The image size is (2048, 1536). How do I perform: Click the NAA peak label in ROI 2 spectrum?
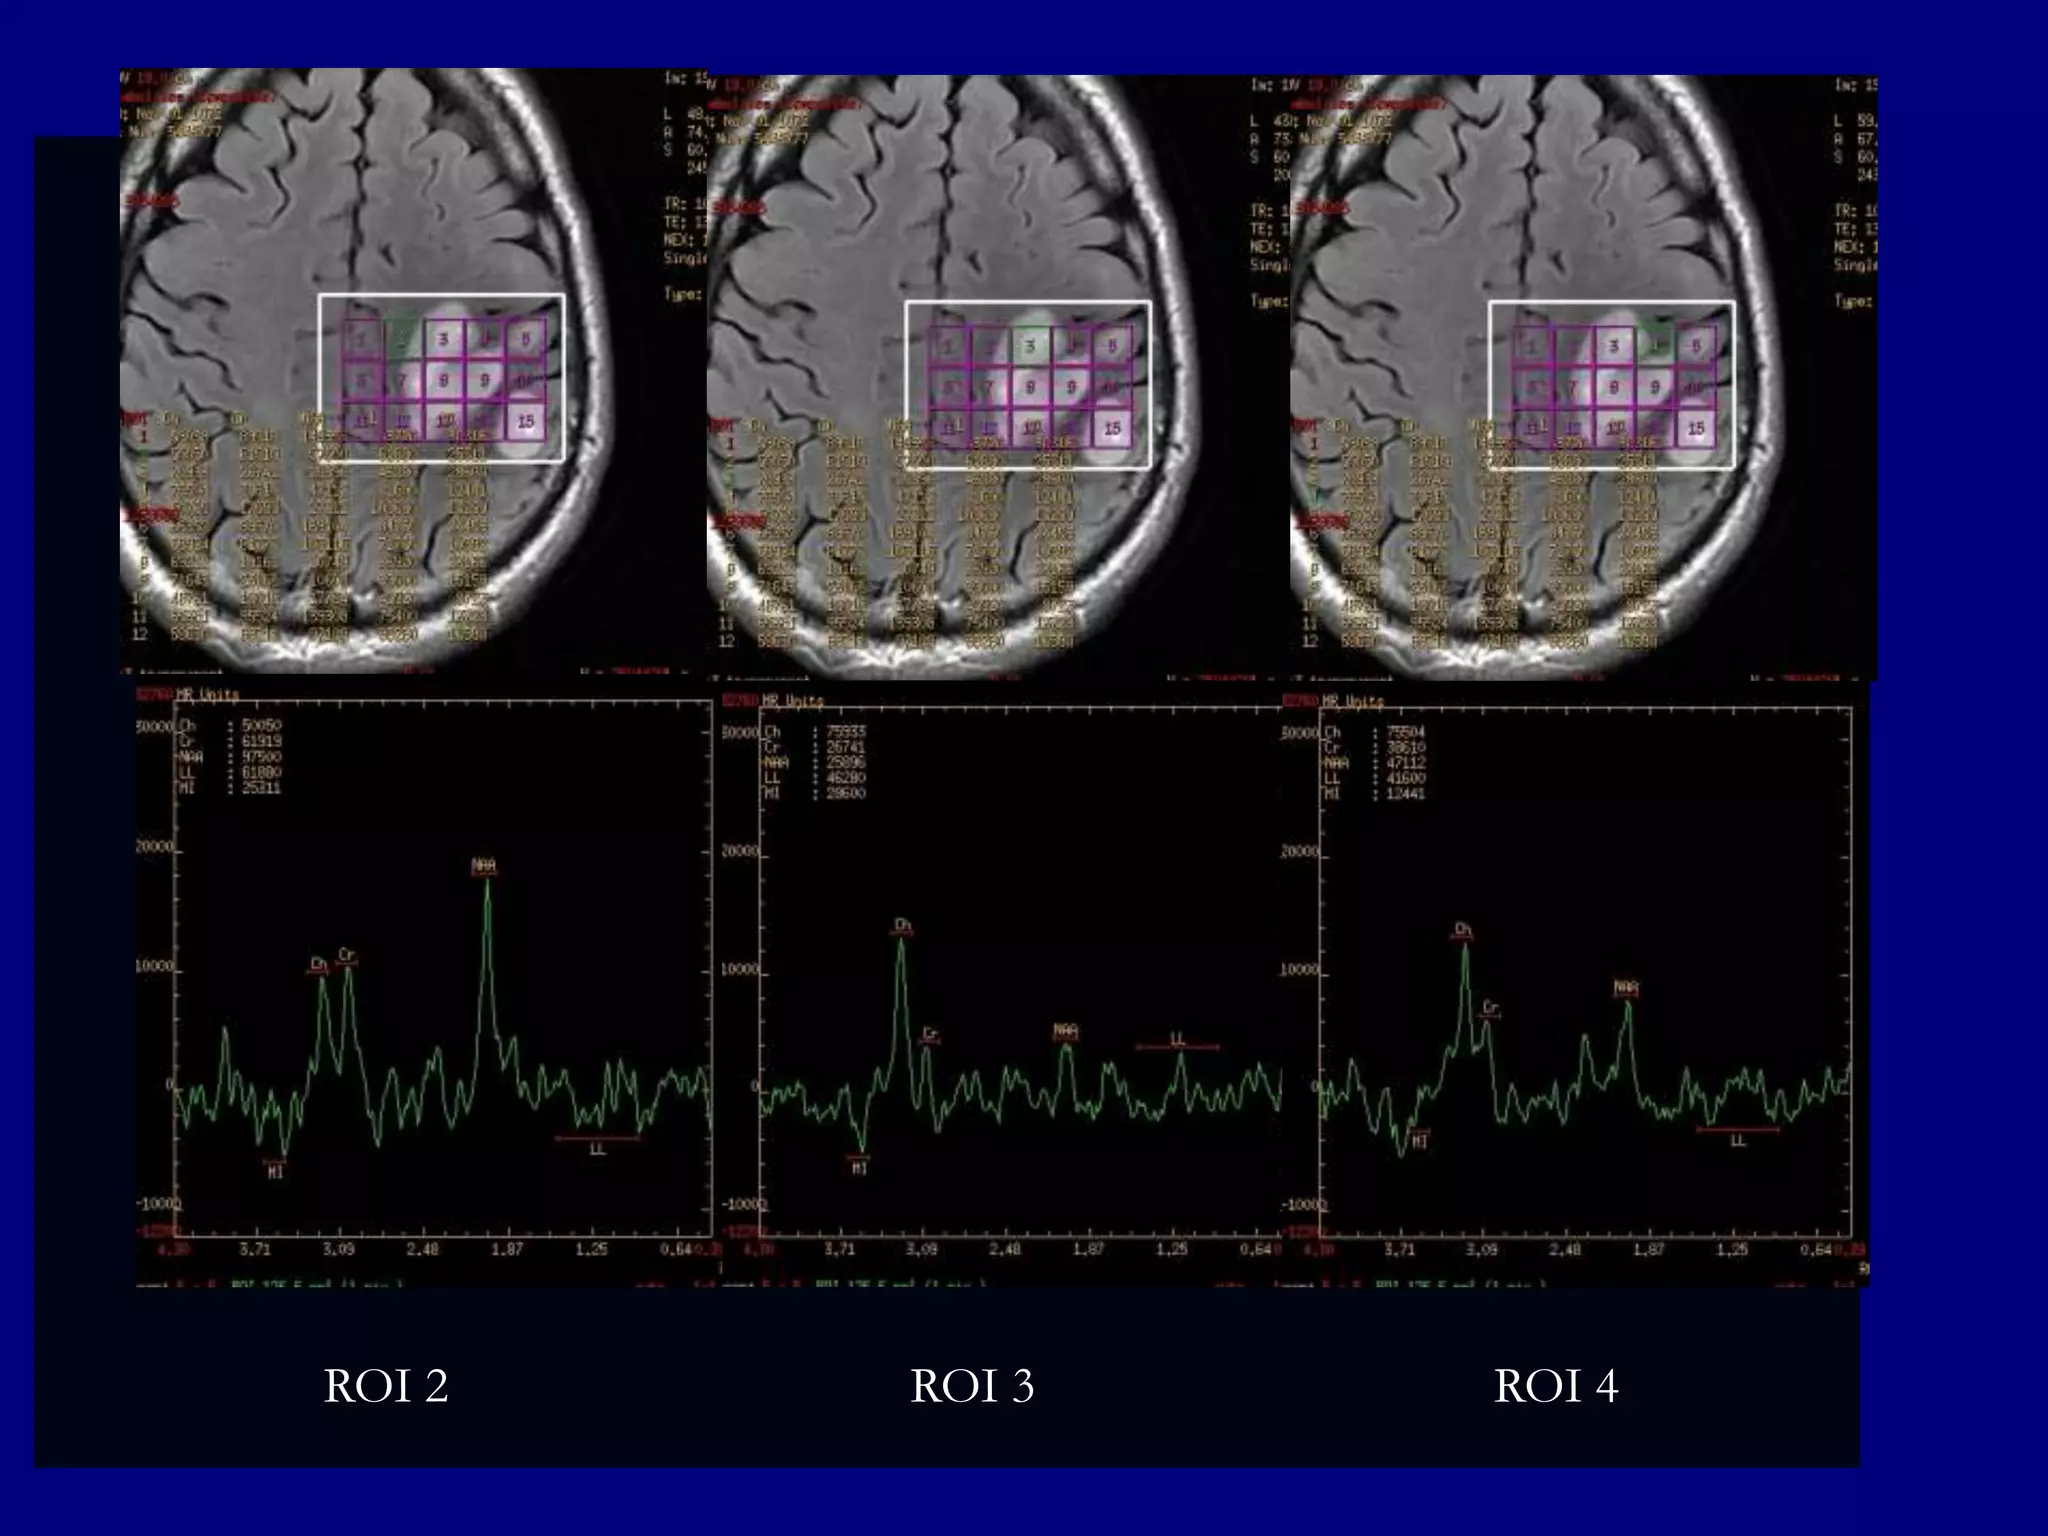485,865
